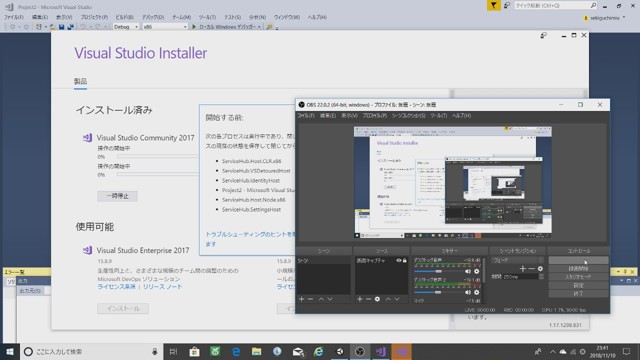Open Windows Start menu
The height and width of the screenshot is (360, 640).
(x=10, y=351)
